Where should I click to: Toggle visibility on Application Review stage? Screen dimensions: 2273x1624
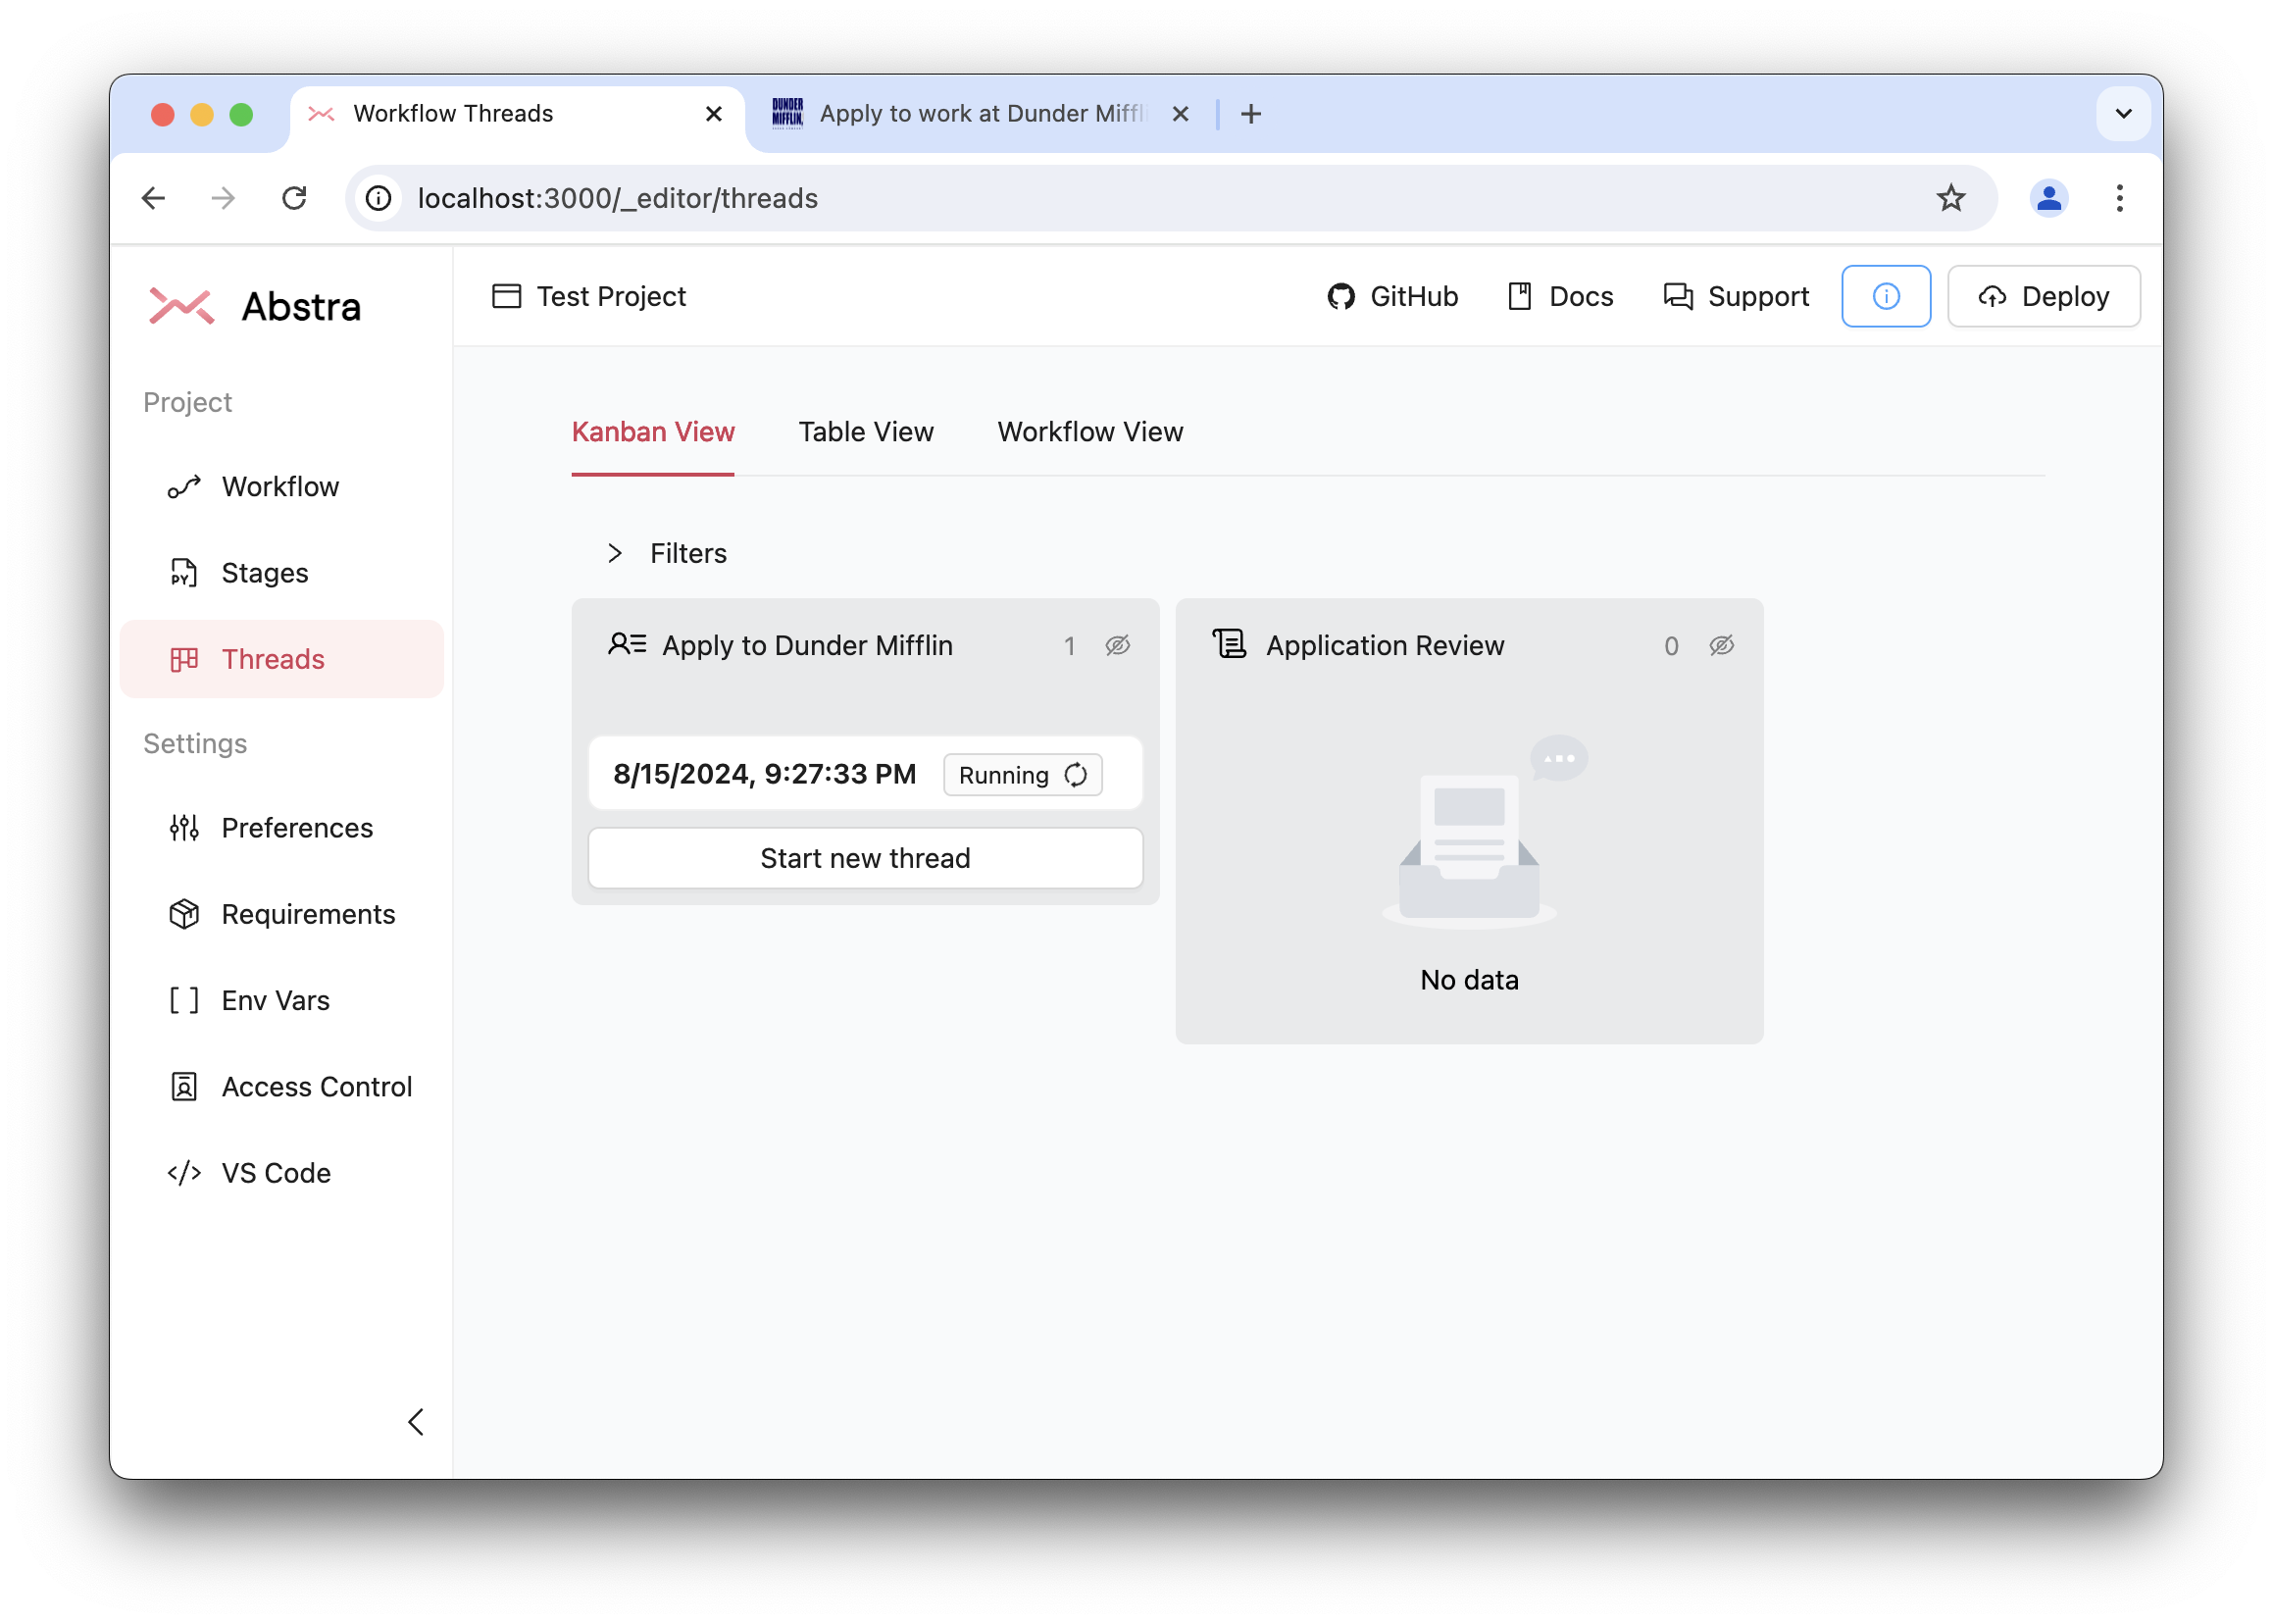1723,645
